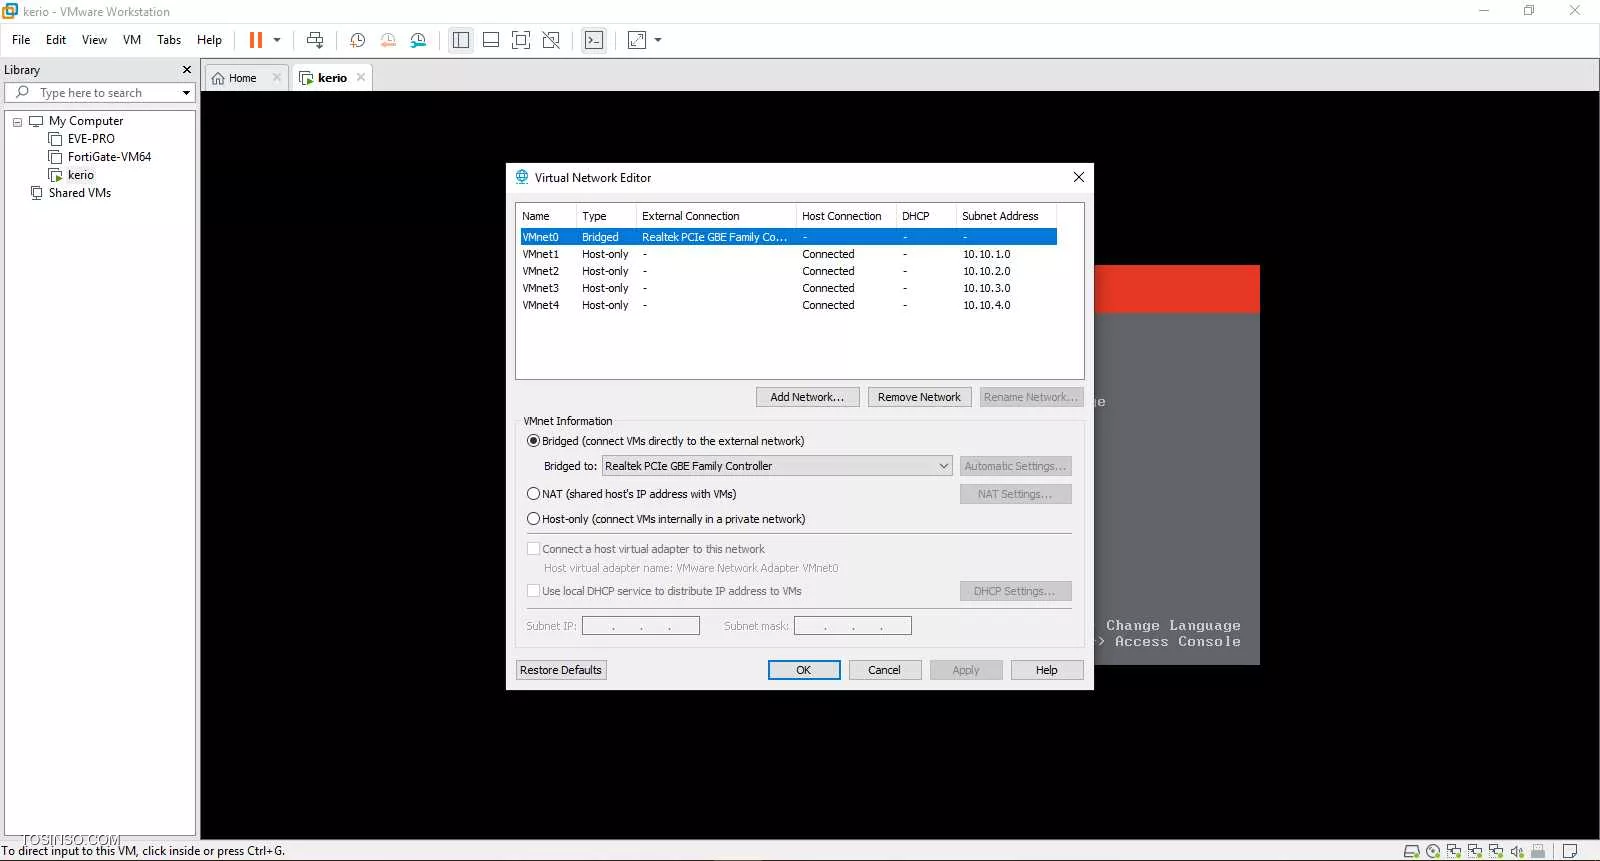Show the console view icon

coord(594,40)
